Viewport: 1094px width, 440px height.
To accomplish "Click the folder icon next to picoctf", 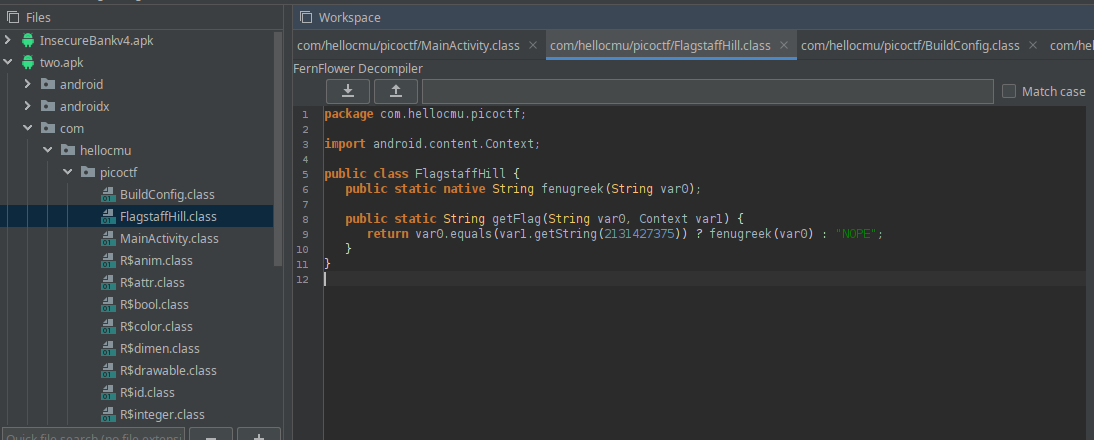I will 88,172.
